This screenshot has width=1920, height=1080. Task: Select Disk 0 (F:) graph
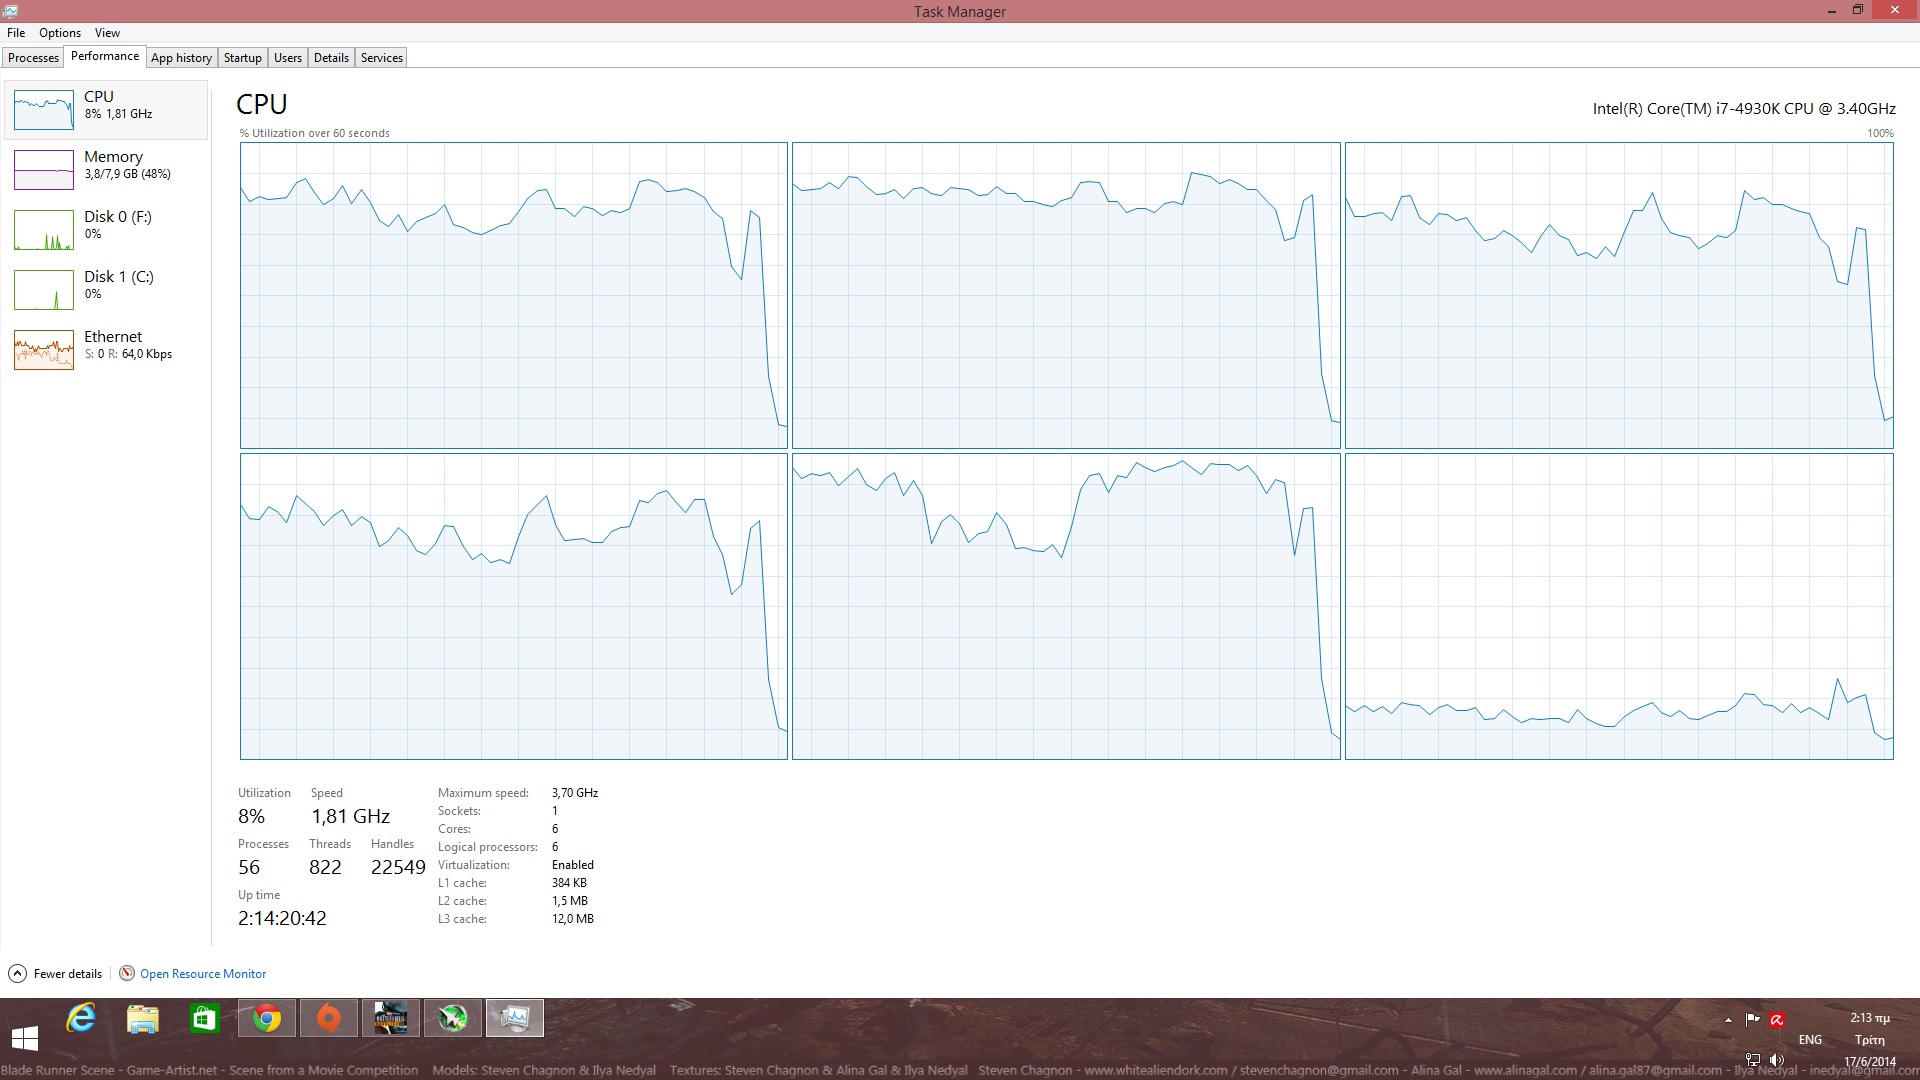[105, 229]
